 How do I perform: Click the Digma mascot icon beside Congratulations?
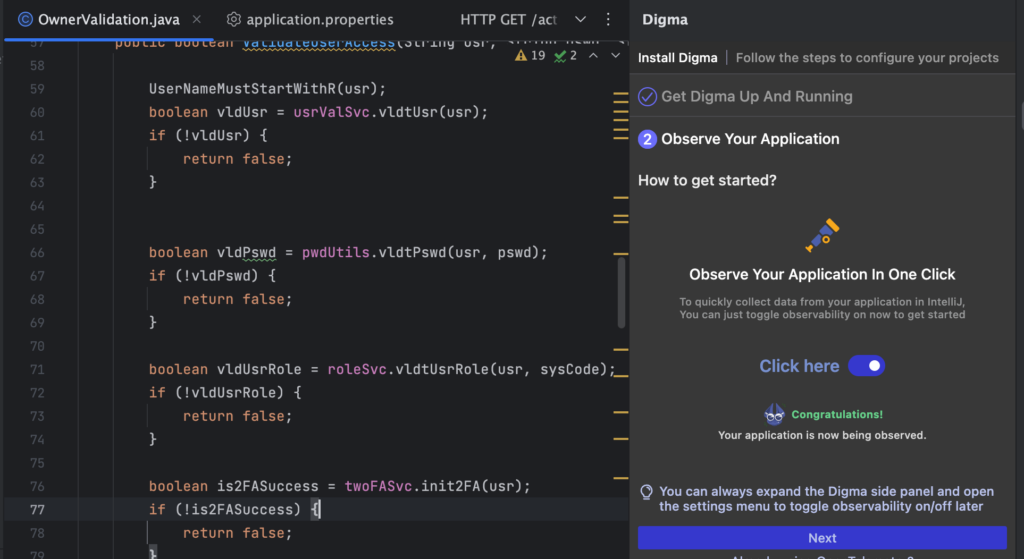point(775,414)
